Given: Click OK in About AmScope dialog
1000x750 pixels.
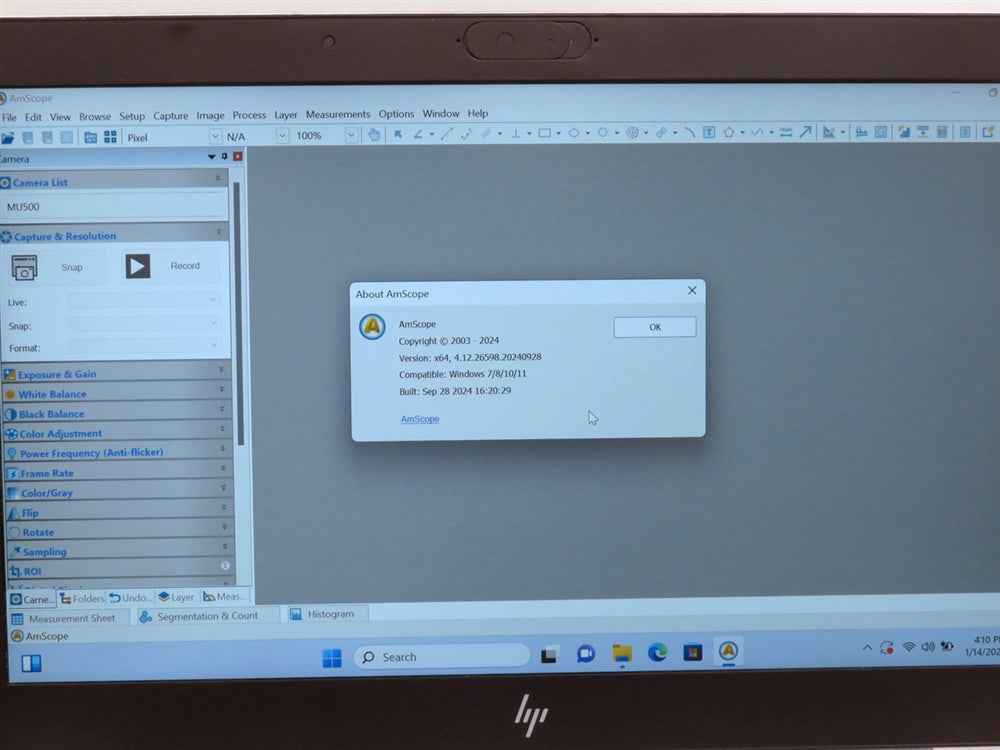Looking at the screenshot, I should pyautogui.click(x=655, y=327).
